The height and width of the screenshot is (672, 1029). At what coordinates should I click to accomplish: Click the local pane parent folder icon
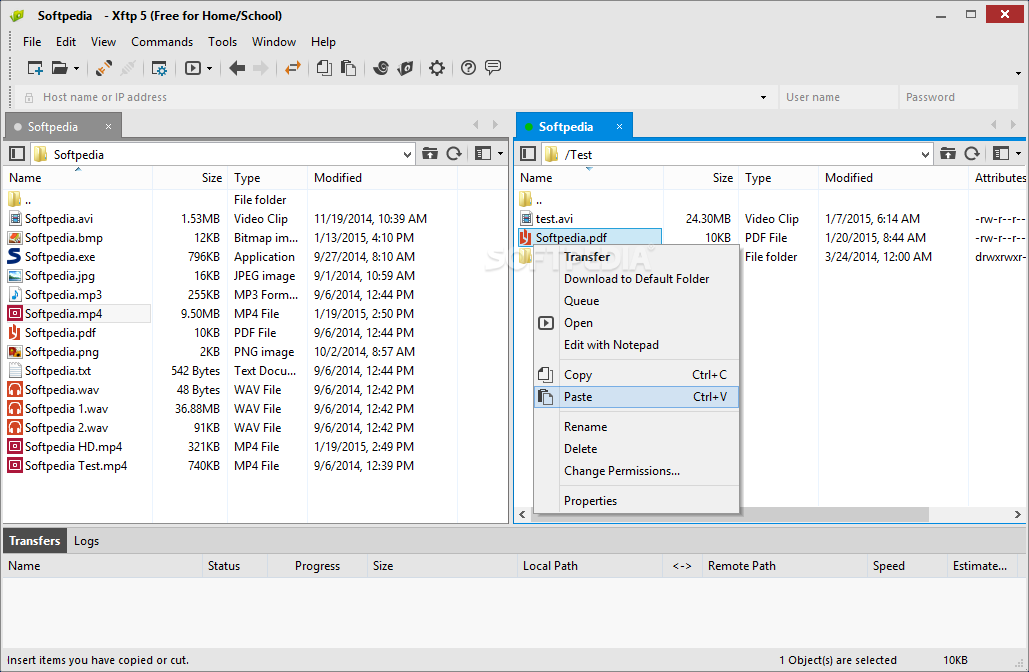pyautogui.click(x=430, y=154)
